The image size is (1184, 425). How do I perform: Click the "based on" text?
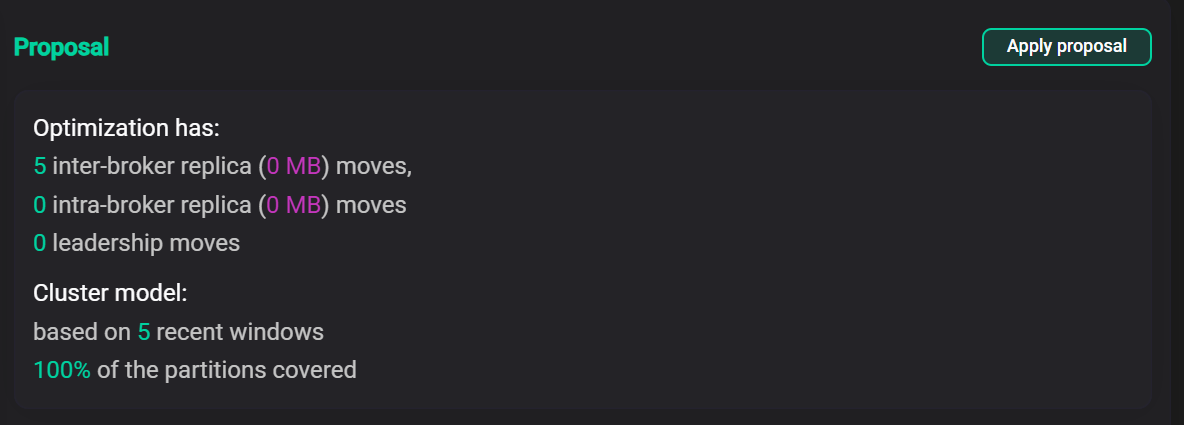point(82,332)
